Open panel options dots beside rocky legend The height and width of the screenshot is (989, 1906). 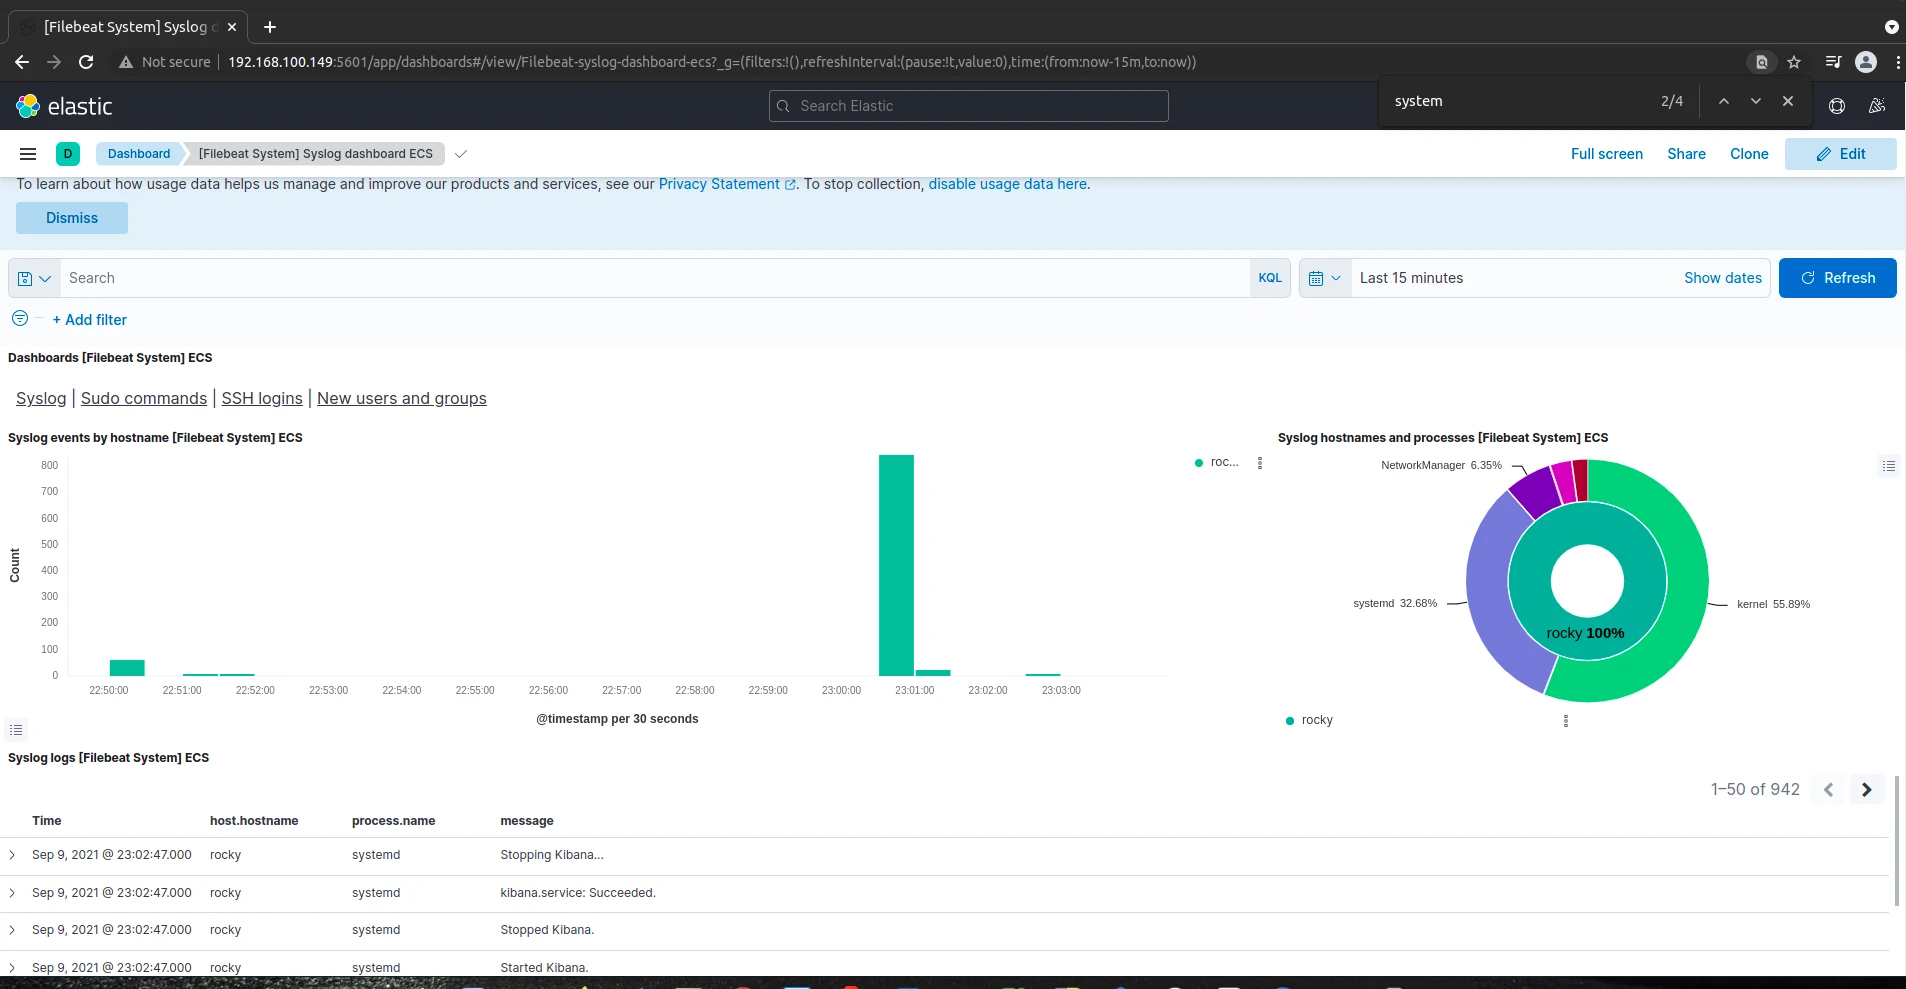tap(1564, 720)
